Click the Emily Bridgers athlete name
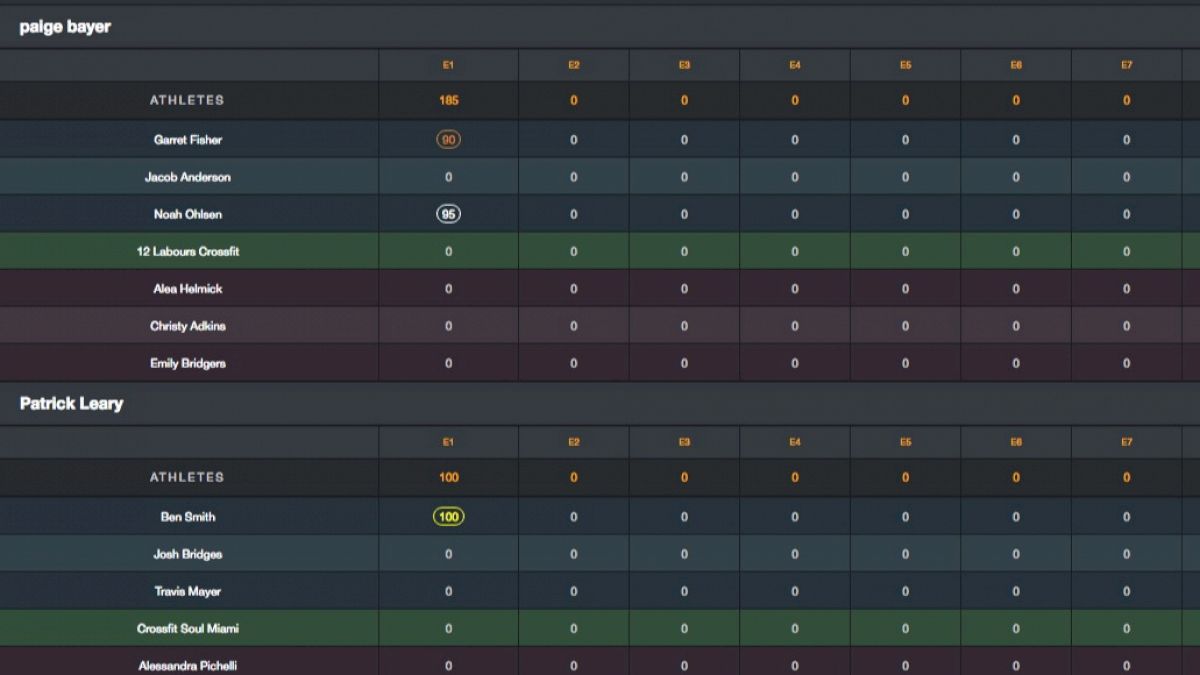The width and height of the screenshot is (1200, 675). tap(188, 363)
